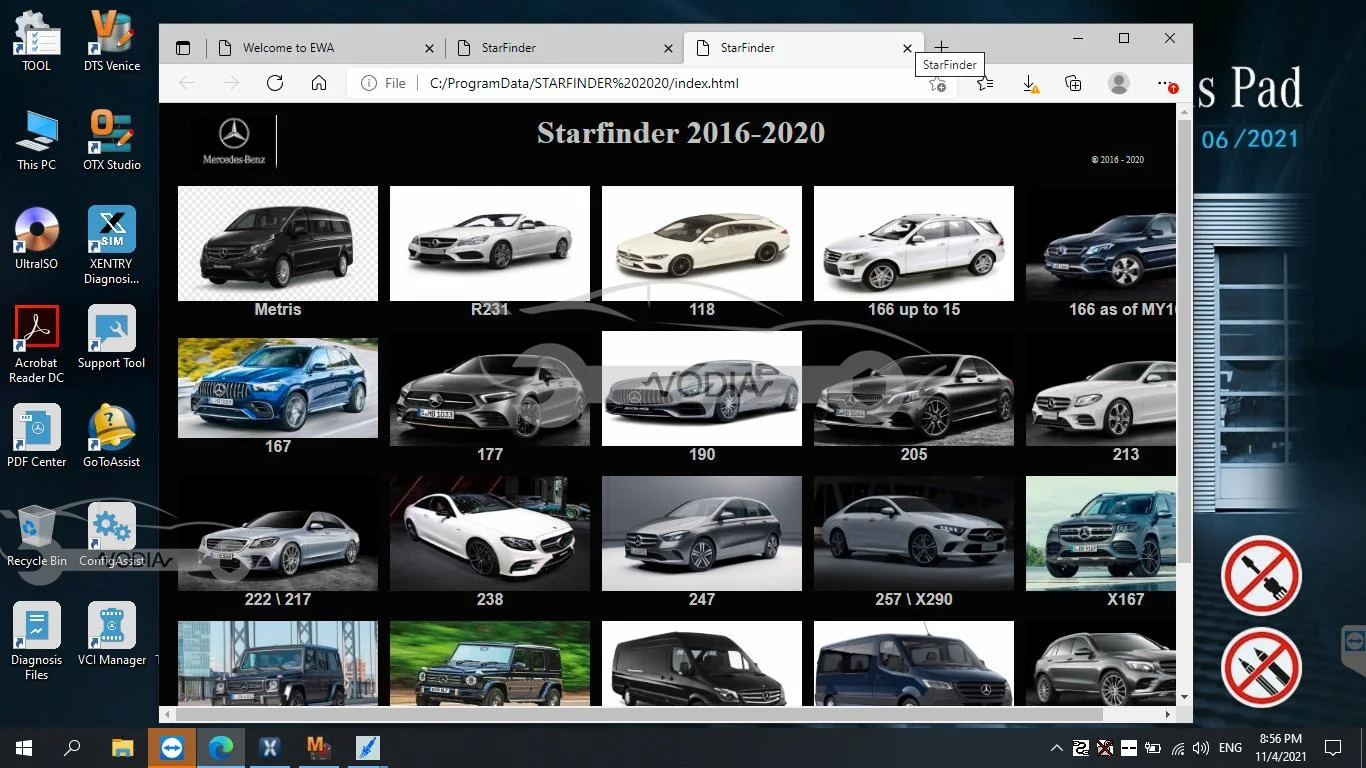Open the TeamViewer taskbar icon
Viewport: 1366px width, 768px height.
(x=172, y=747)
